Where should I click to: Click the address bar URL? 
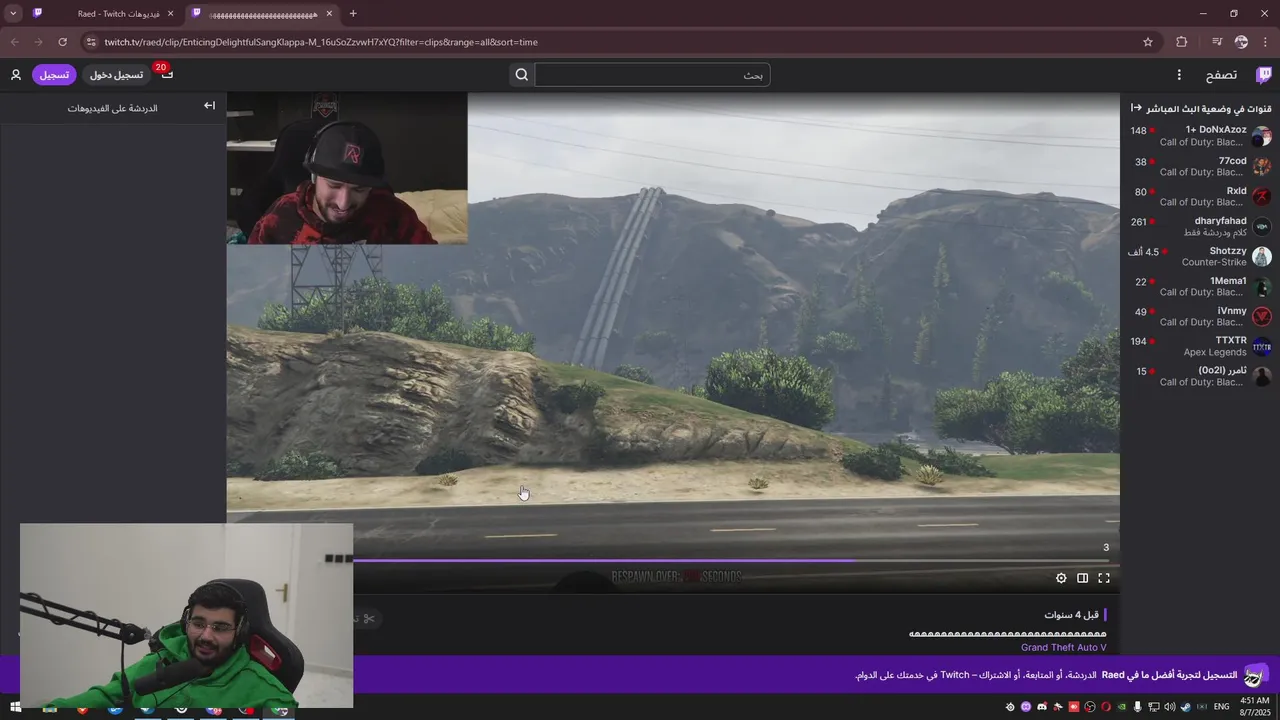tap(321, 42)
